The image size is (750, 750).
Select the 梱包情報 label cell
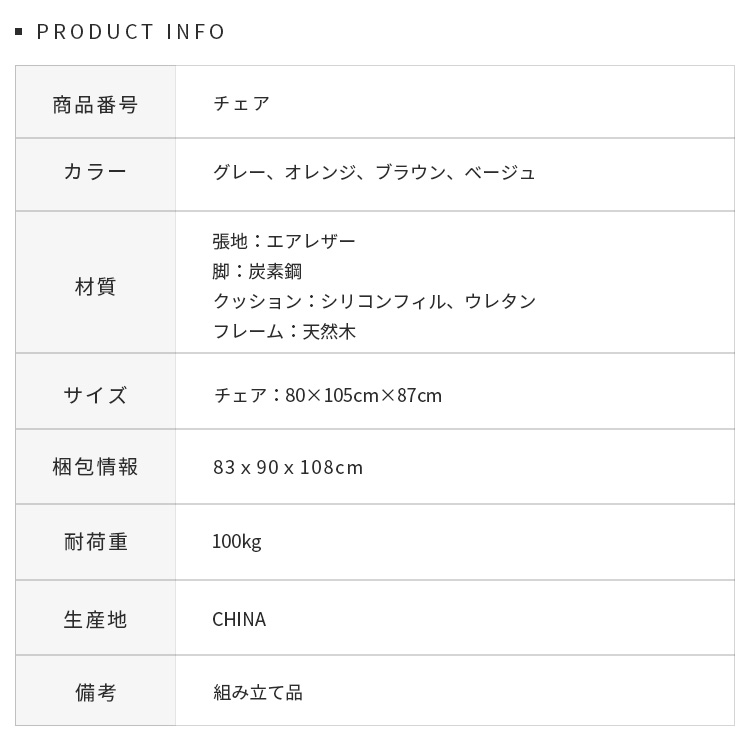tap(95, 467)
